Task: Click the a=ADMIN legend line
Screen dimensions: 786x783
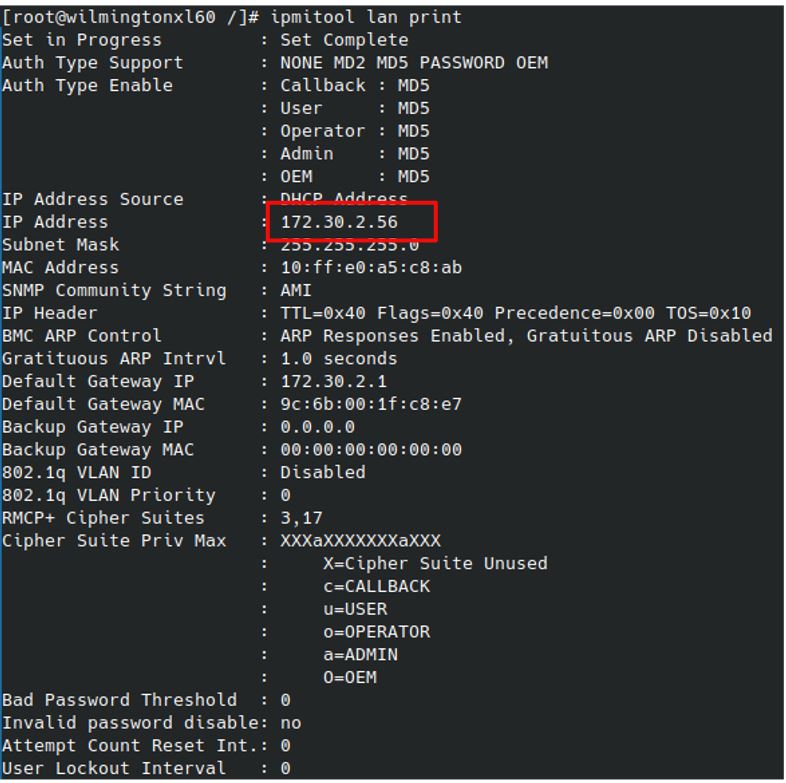Action: coord(360,655)
